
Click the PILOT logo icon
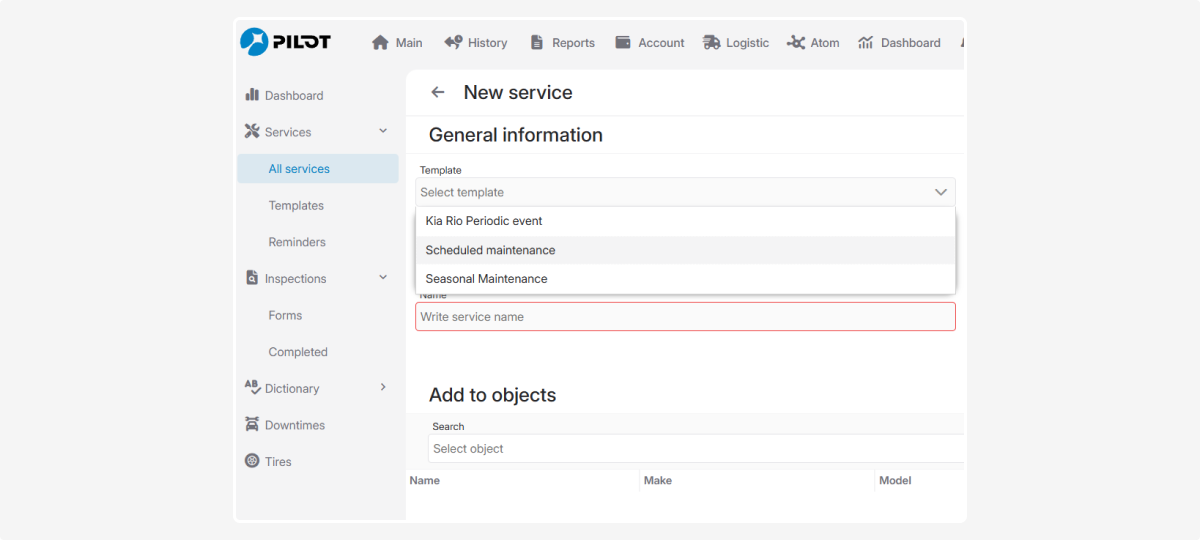point(255,42)
